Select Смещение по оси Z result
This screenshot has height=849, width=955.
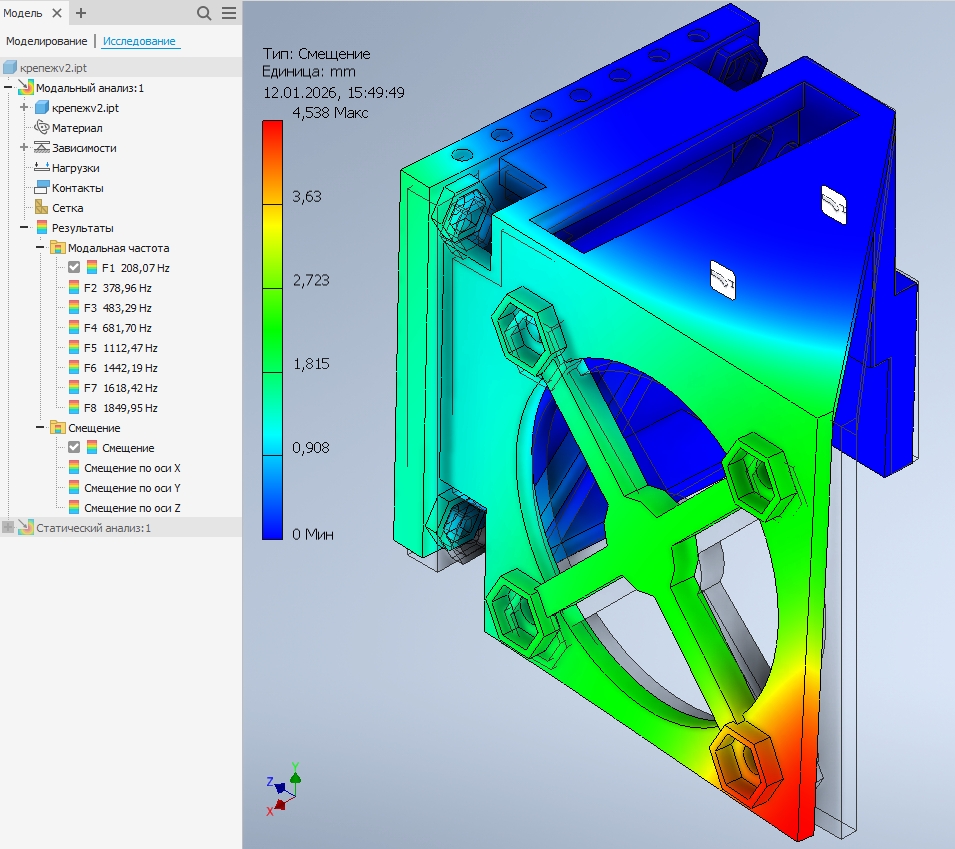(132, 508)
